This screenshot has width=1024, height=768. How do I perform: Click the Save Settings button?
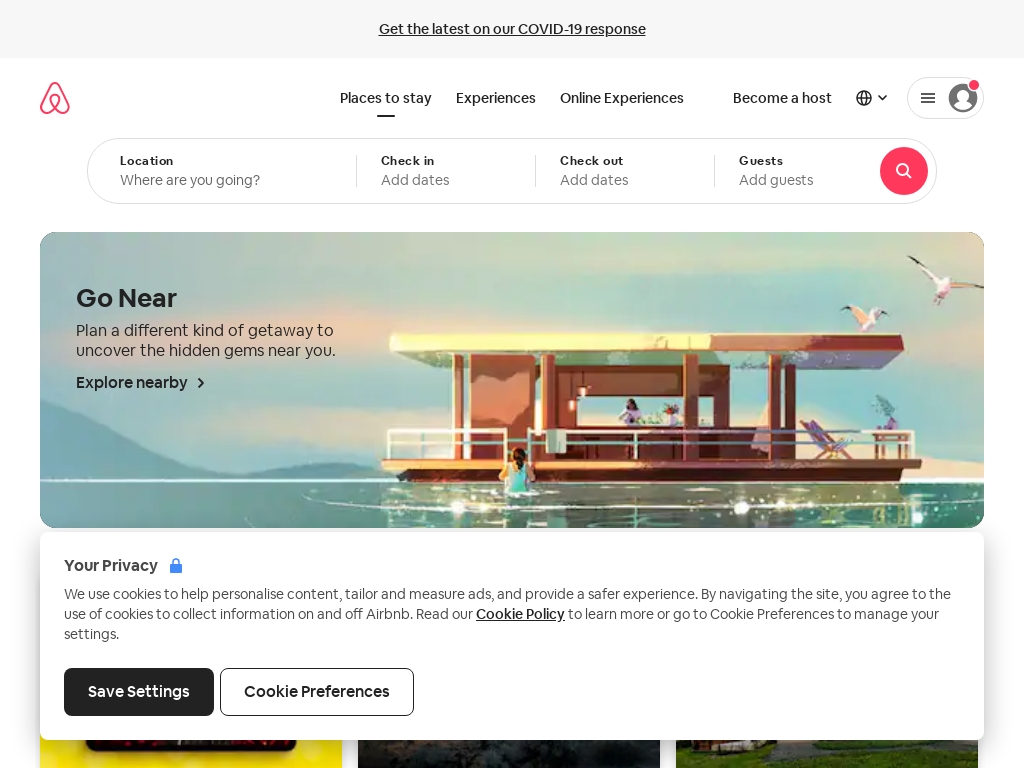pos(138,692)
